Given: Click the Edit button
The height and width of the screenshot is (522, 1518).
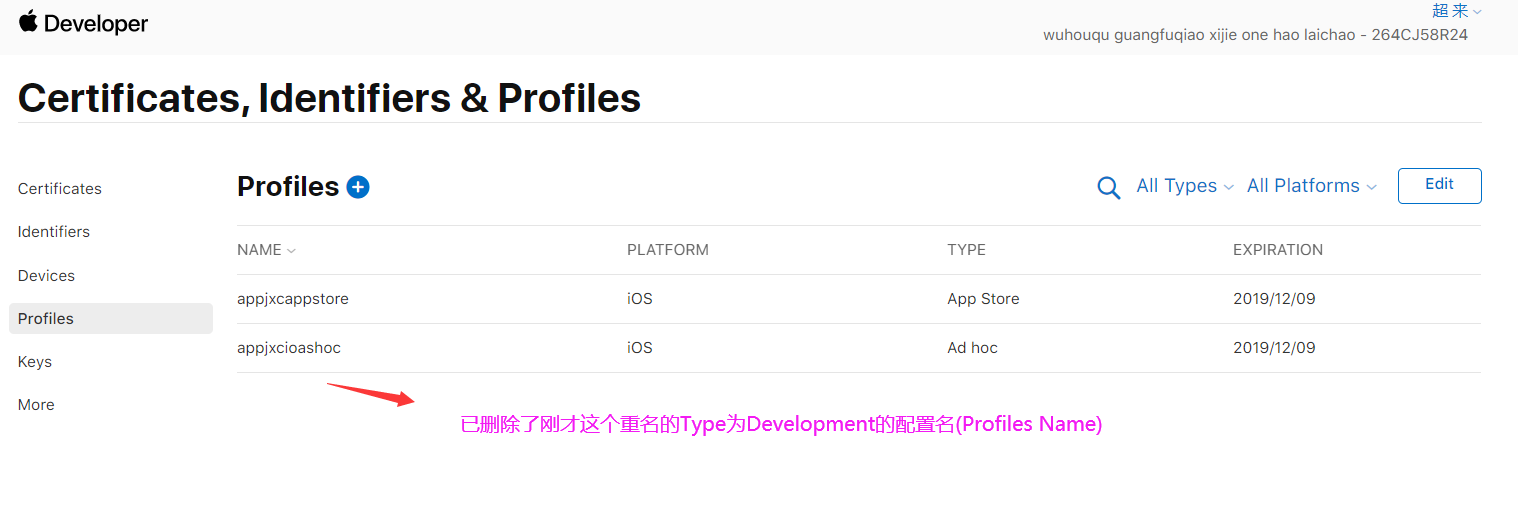Looking at the screenshot, I should coord(1439,185).
